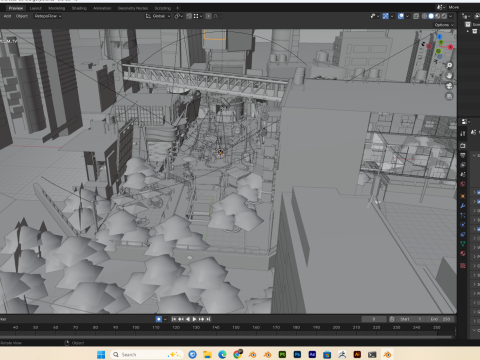Toggle X-ray view mode
Screen dimensions: 480x360
(x=416, y=16)
